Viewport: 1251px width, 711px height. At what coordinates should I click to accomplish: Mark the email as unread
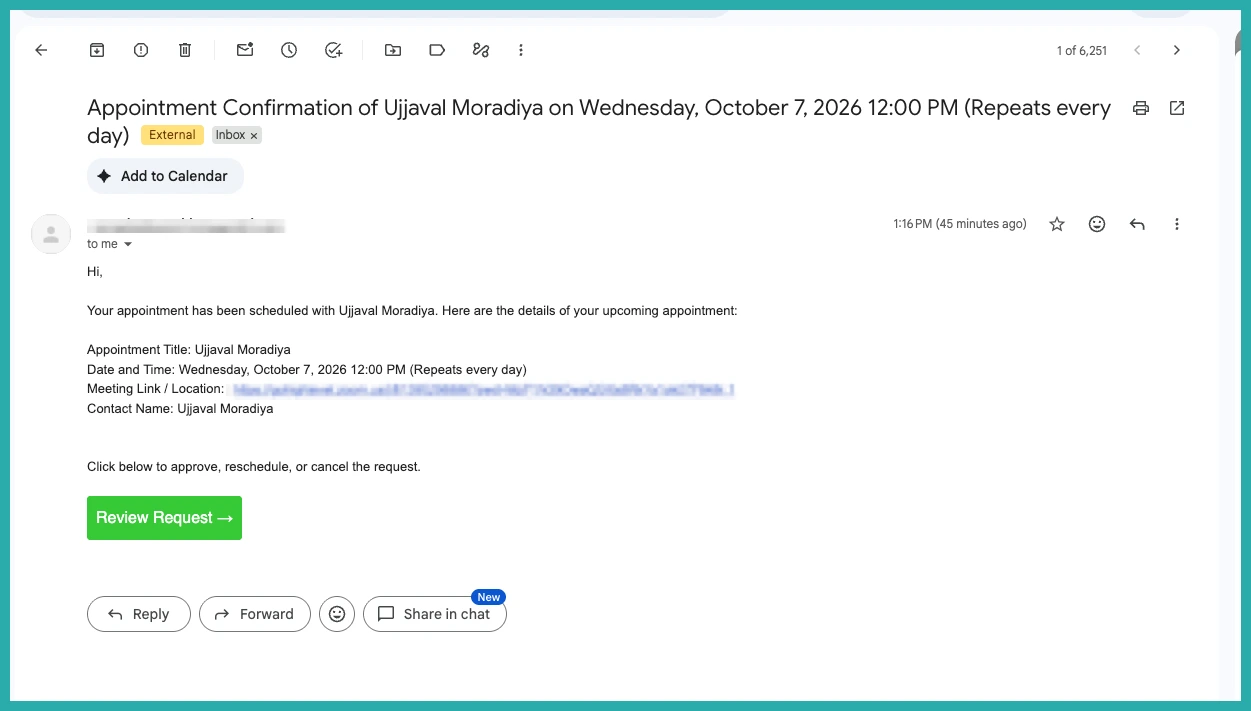pyautogui.click(x=245, y=50)
